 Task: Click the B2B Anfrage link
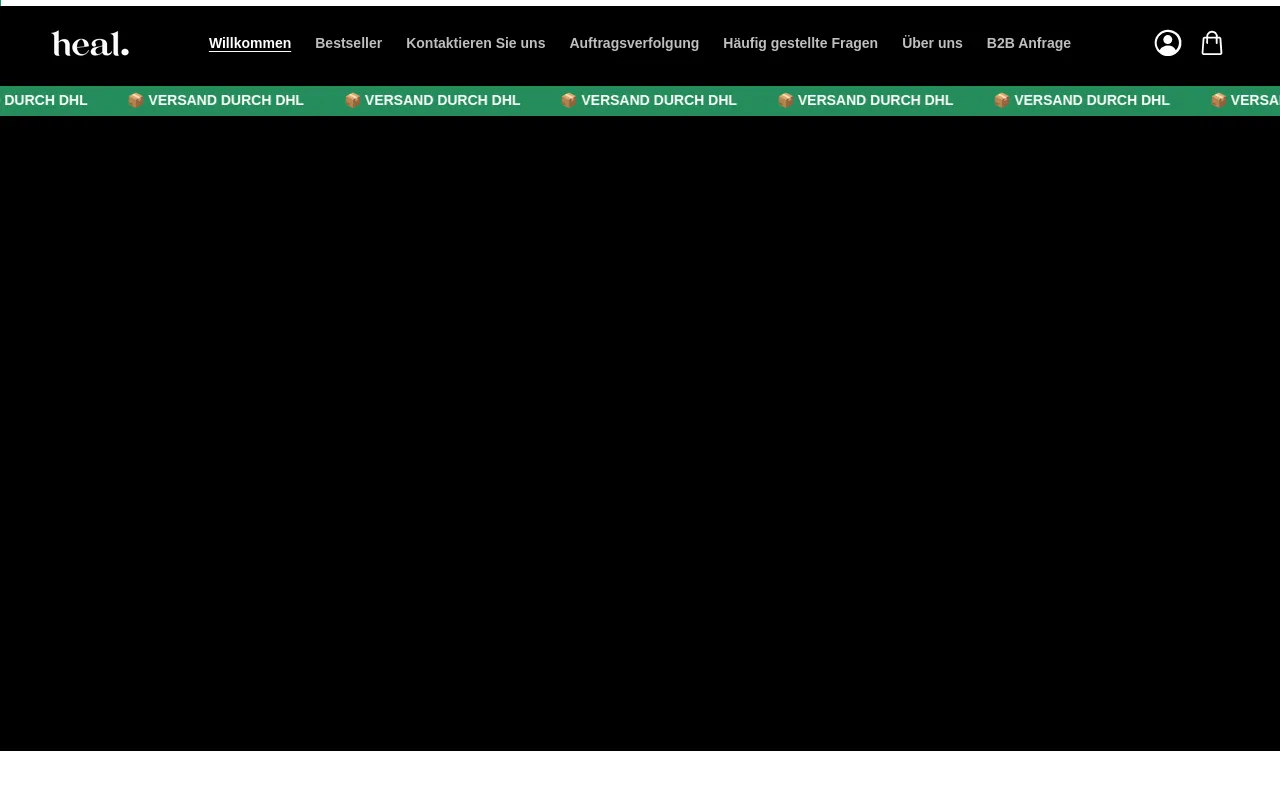1028,43
